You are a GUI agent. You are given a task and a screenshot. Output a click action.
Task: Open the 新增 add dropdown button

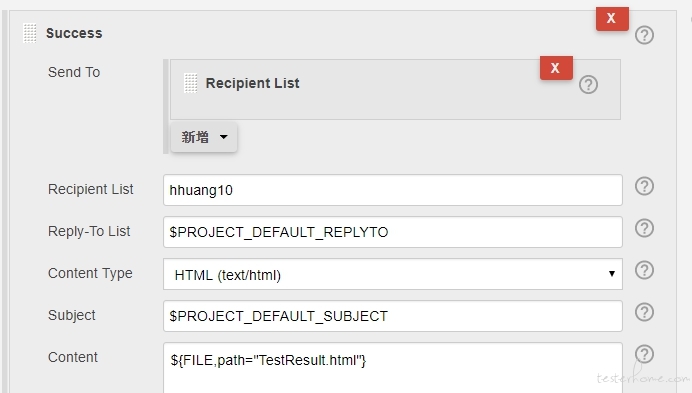click(x=204, y=137)
